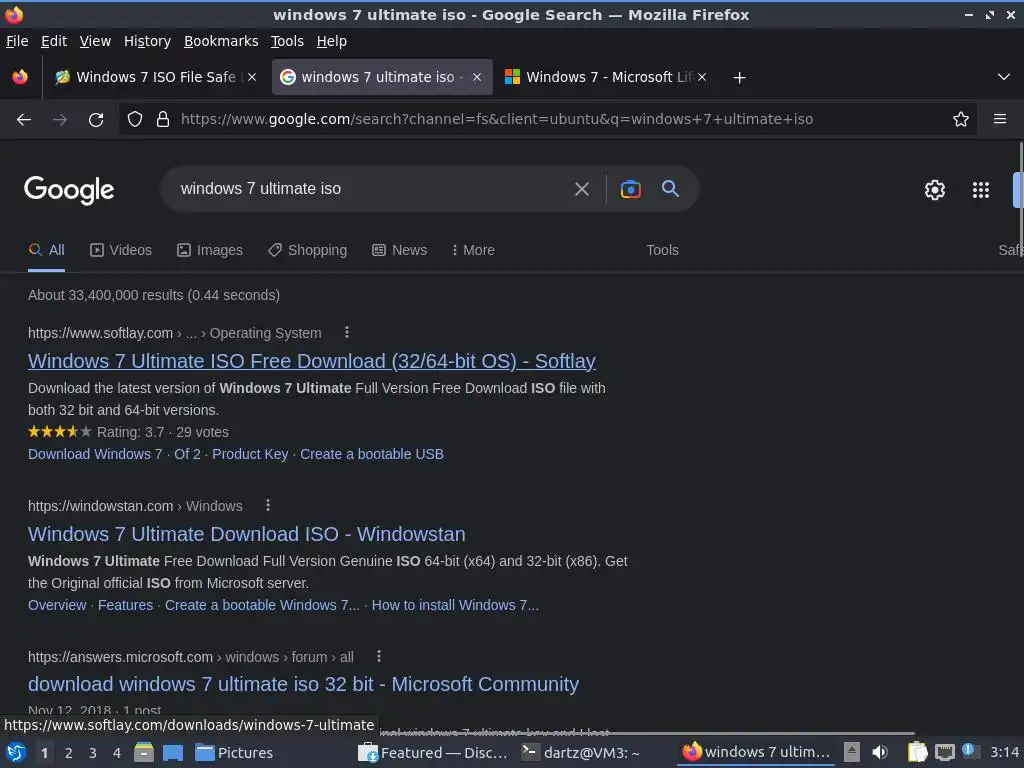Open the Tools menu in menu bar
The height and width of the screenshot is (768, 1024).
(287, 41)
